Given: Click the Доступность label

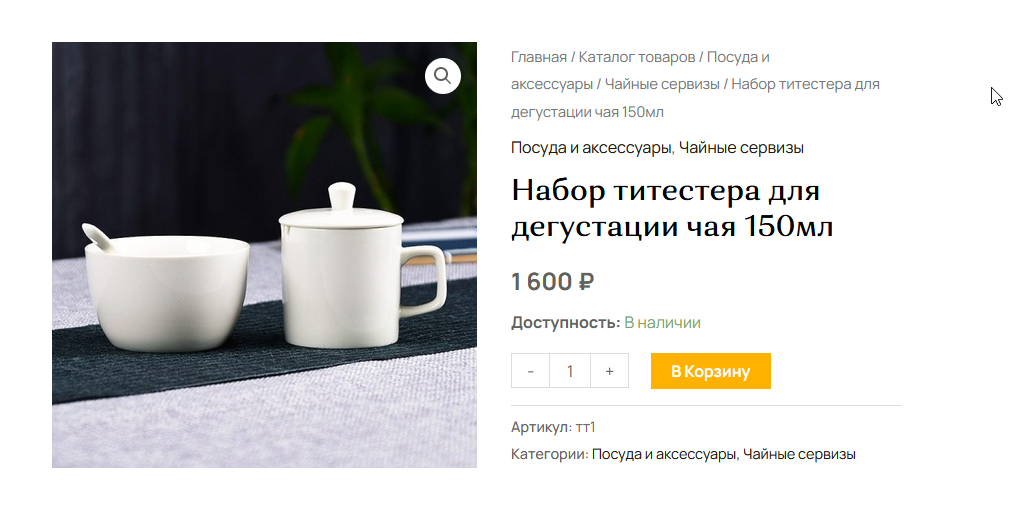Looking at the screenshot, I should [565, 323].
